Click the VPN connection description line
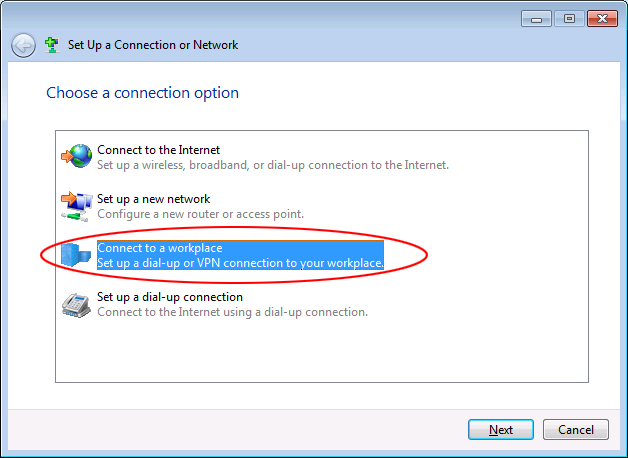The width and height of the screenshot is (628, 458). click(240, 263)
